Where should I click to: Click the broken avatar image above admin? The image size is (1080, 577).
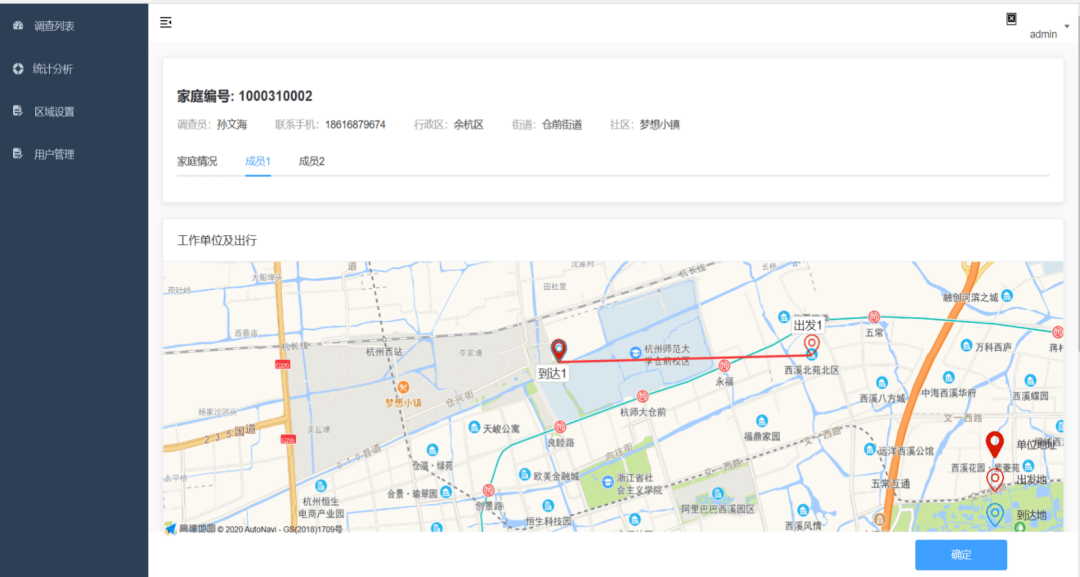pyautogui.click(x=1011, y=19)
